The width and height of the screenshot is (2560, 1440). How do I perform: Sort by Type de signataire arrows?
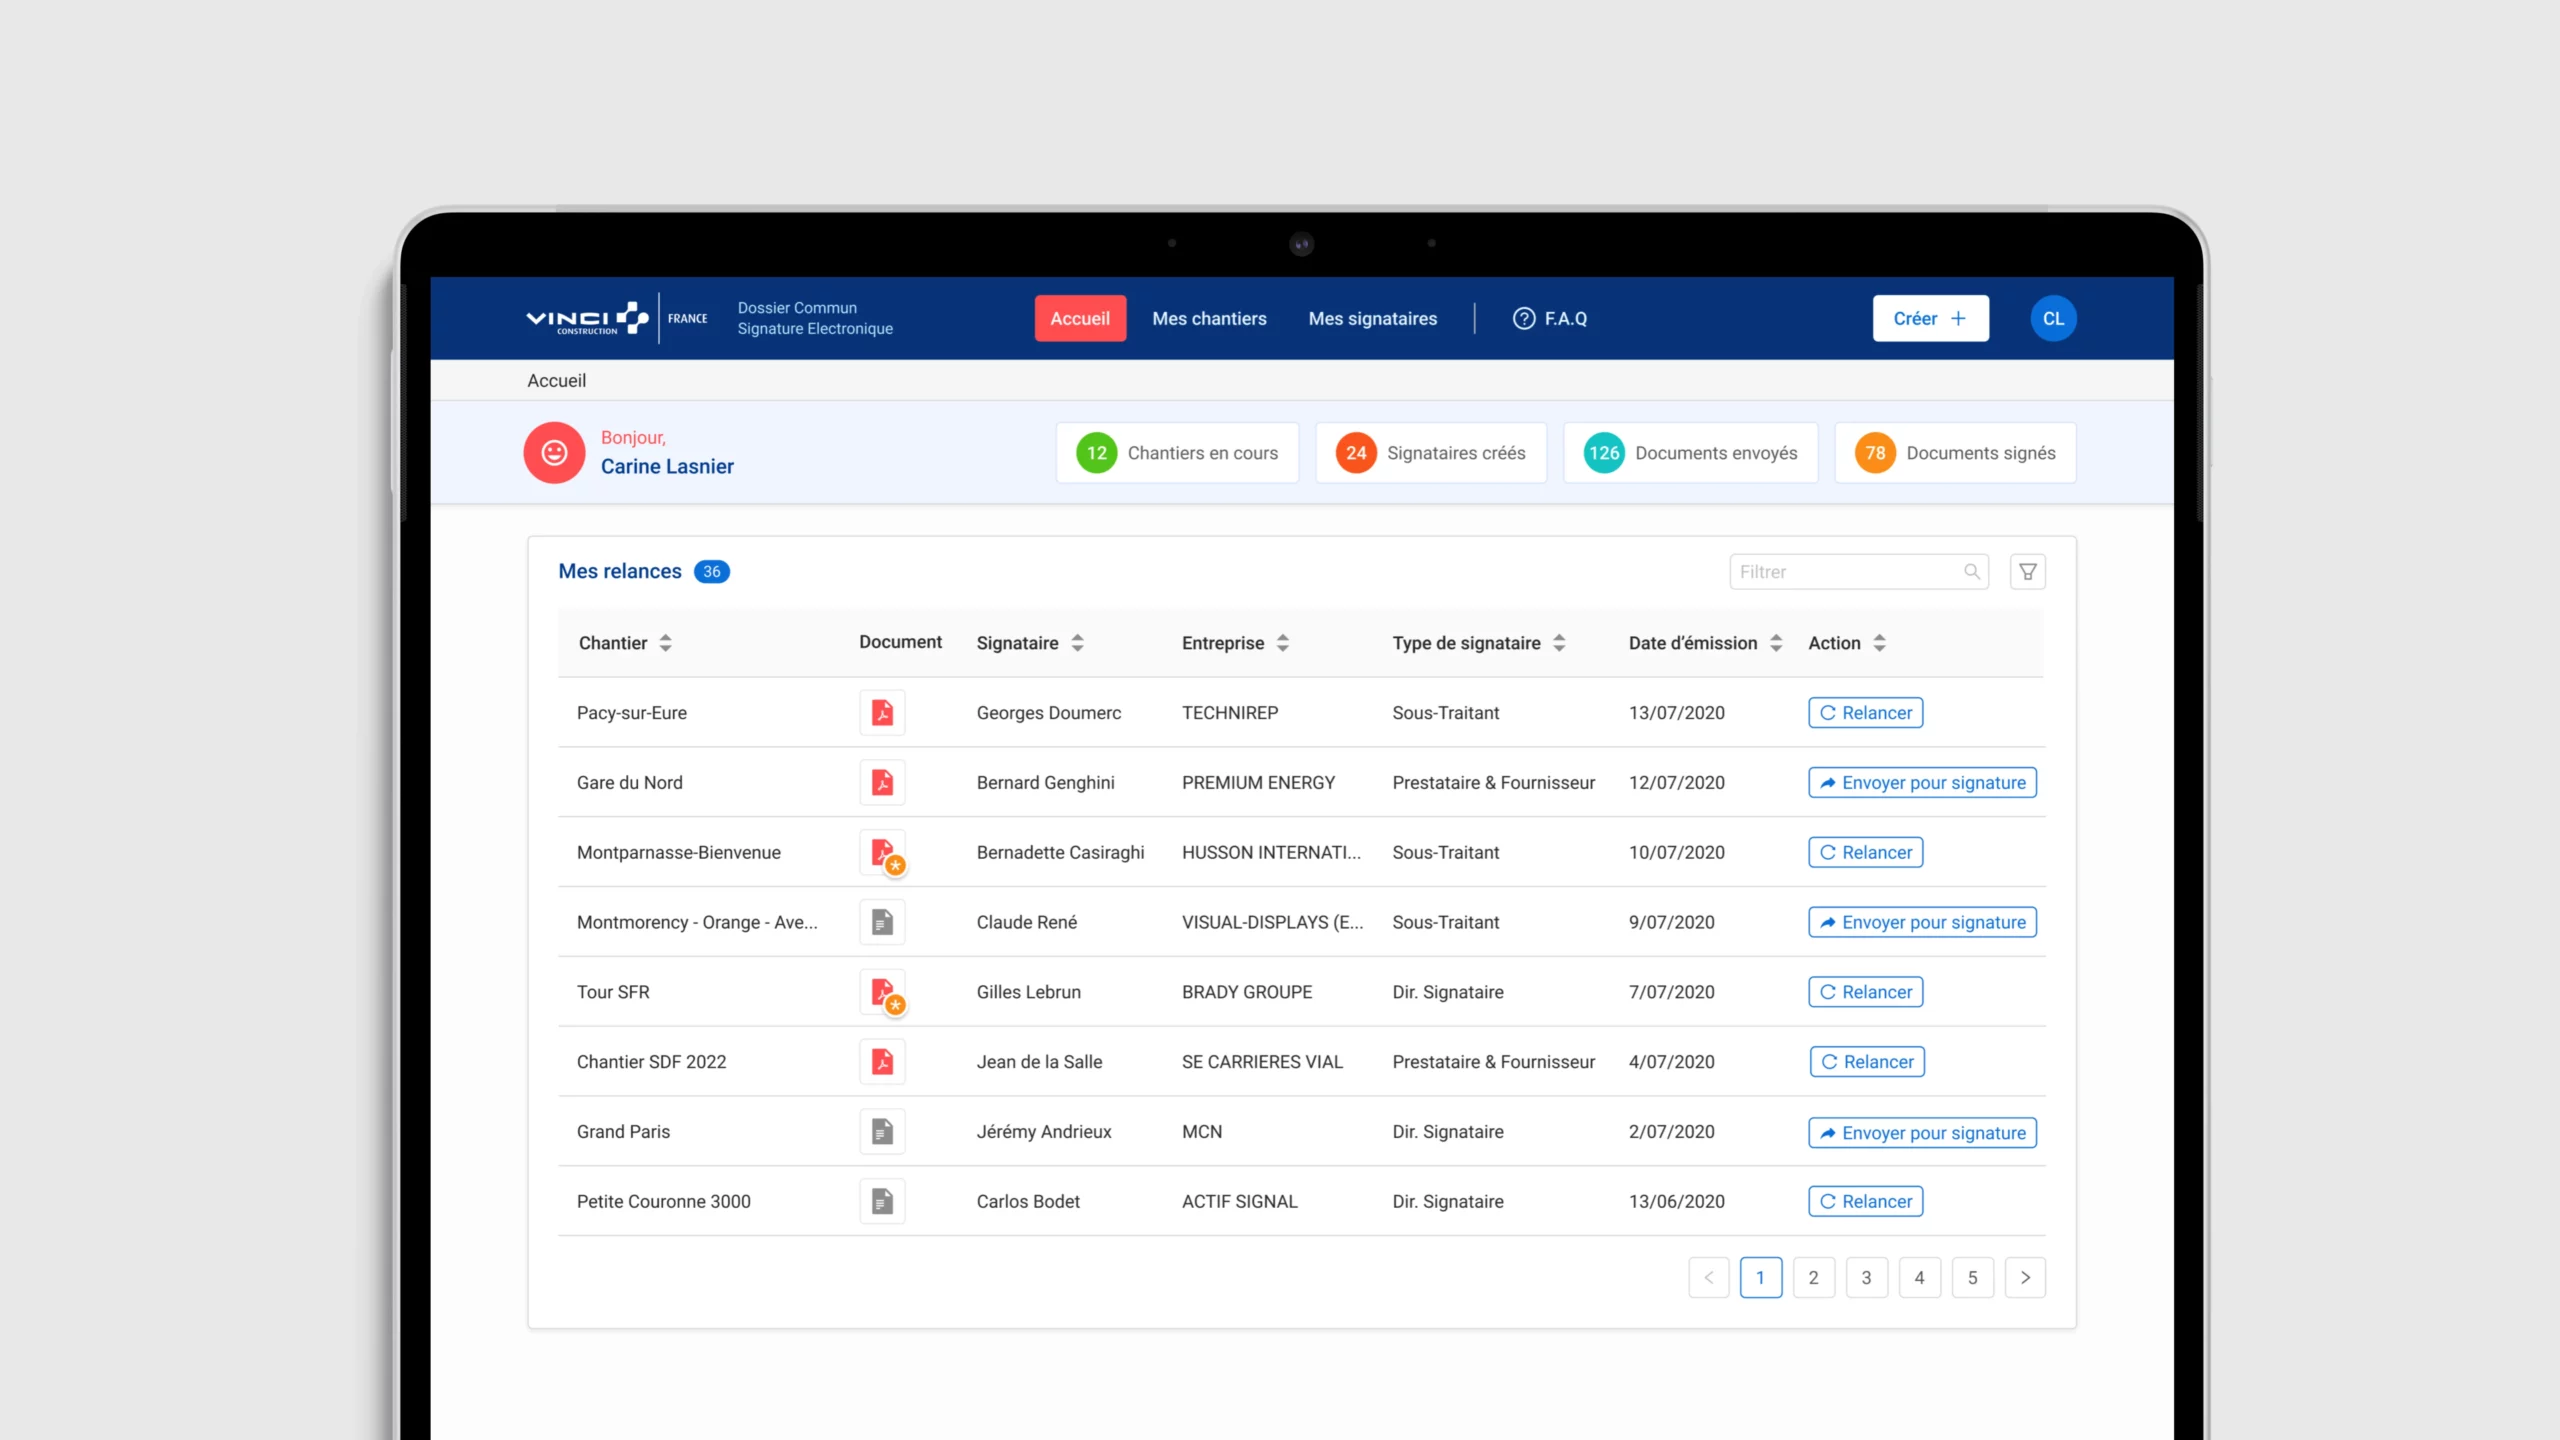(x=1559, y=643)
